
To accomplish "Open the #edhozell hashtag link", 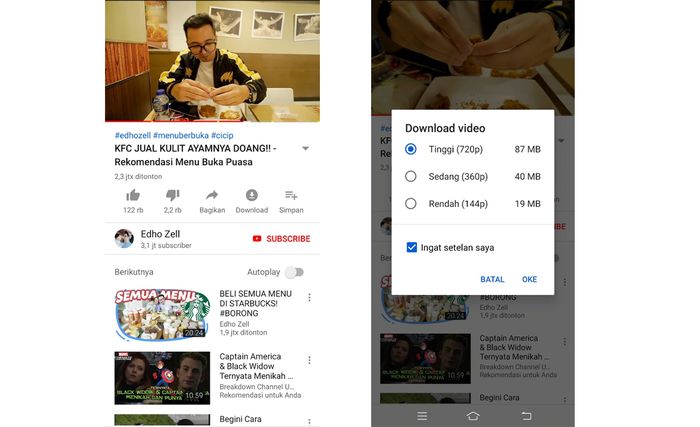I will (x=133, y=135).
